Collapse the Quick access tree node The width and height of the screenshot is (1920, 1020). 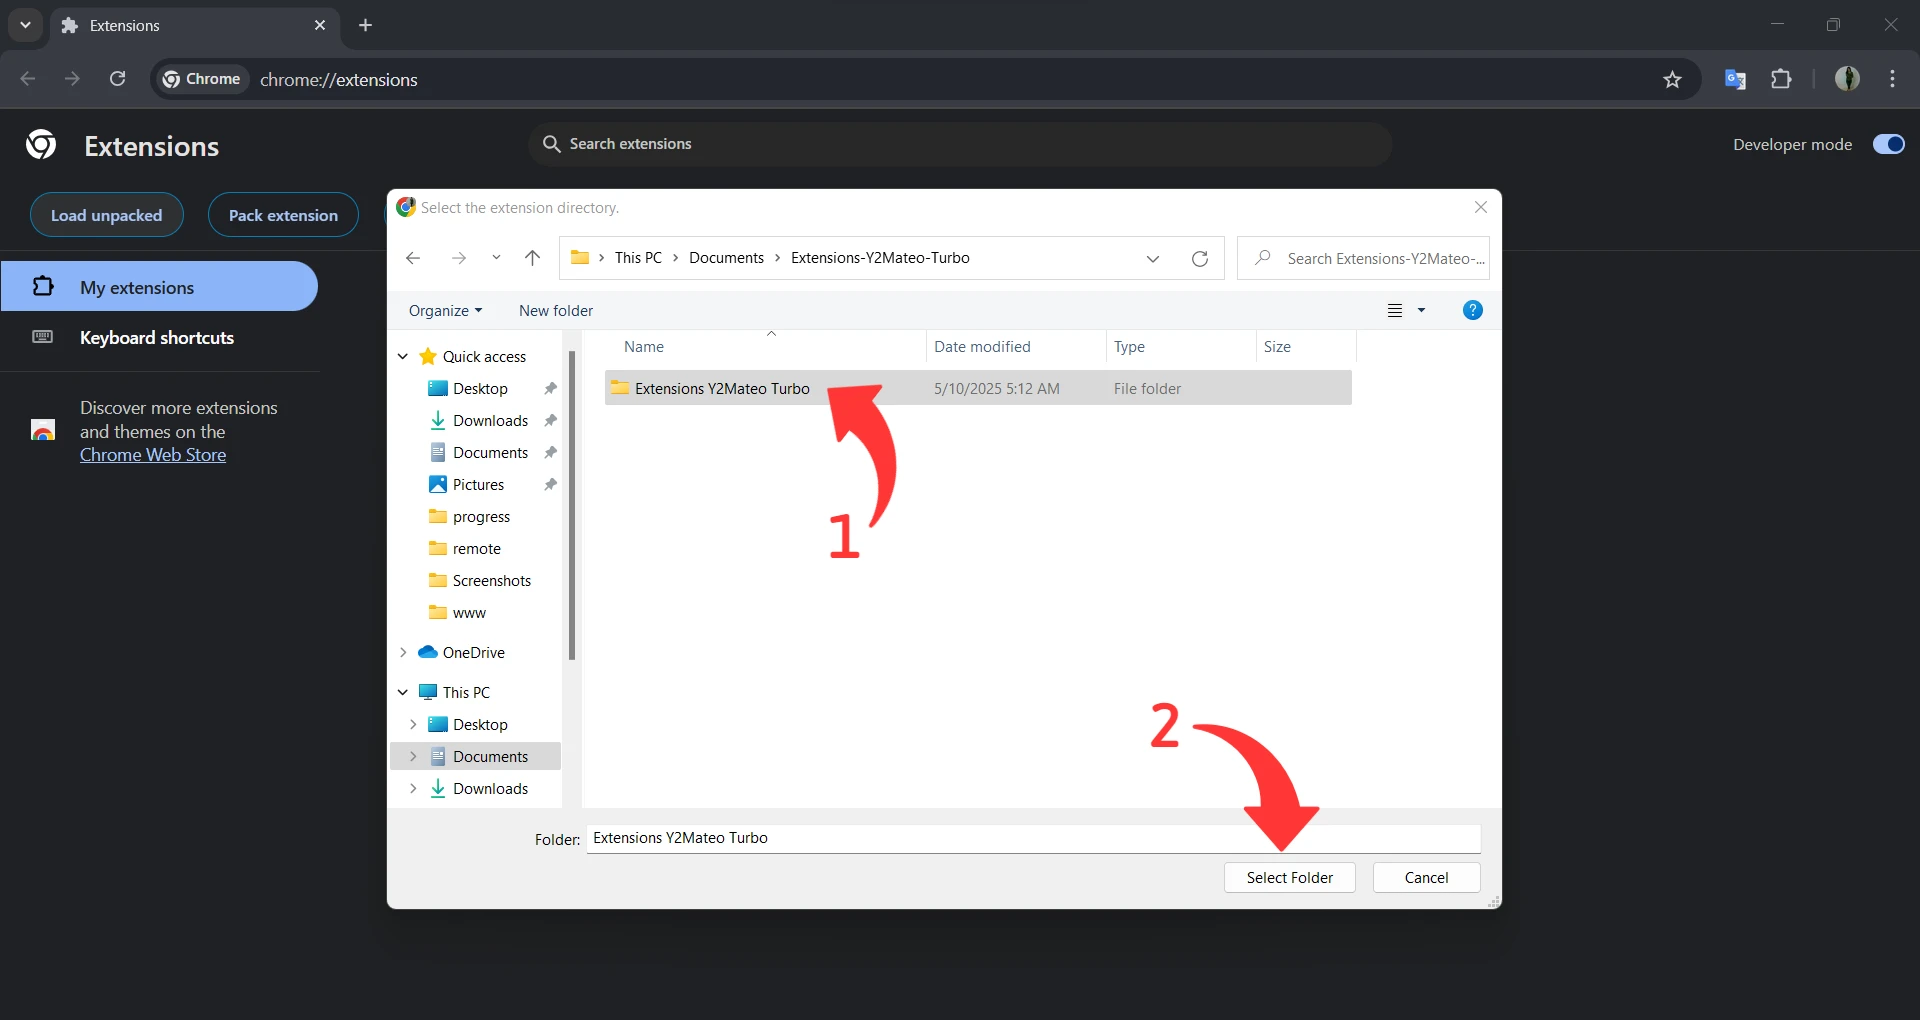click(403, 356)
